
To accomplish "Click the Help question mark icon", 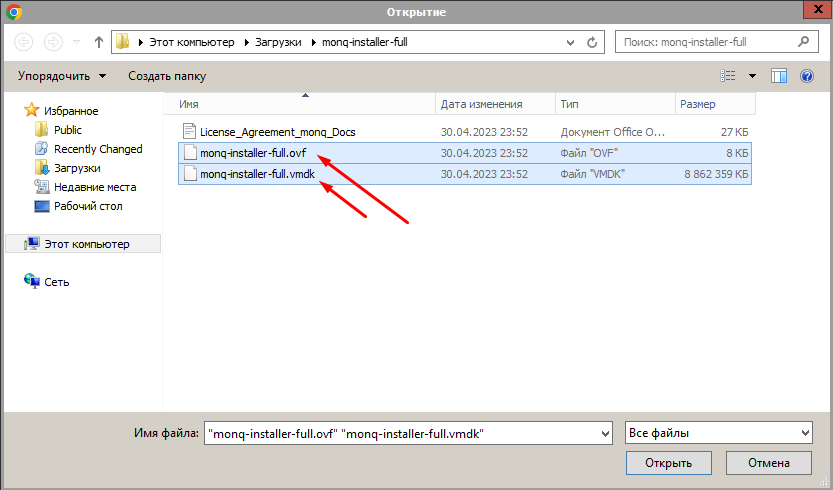I will (806, 76).
